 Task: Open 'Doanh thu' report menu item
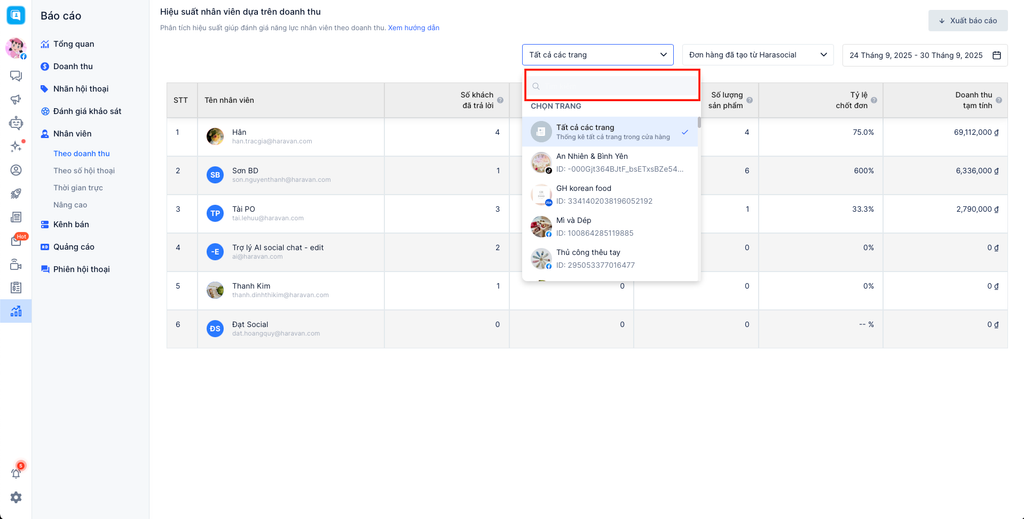(73, 67)
